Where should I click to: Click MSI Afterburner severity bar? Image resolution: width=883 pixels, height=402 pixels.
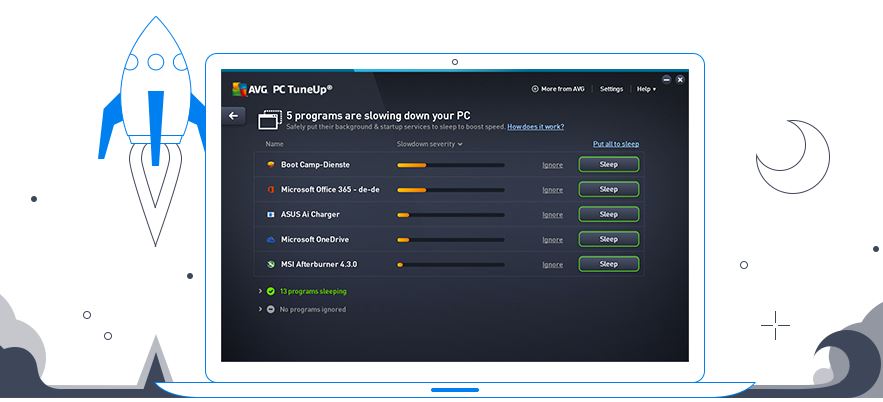(451, 265)
